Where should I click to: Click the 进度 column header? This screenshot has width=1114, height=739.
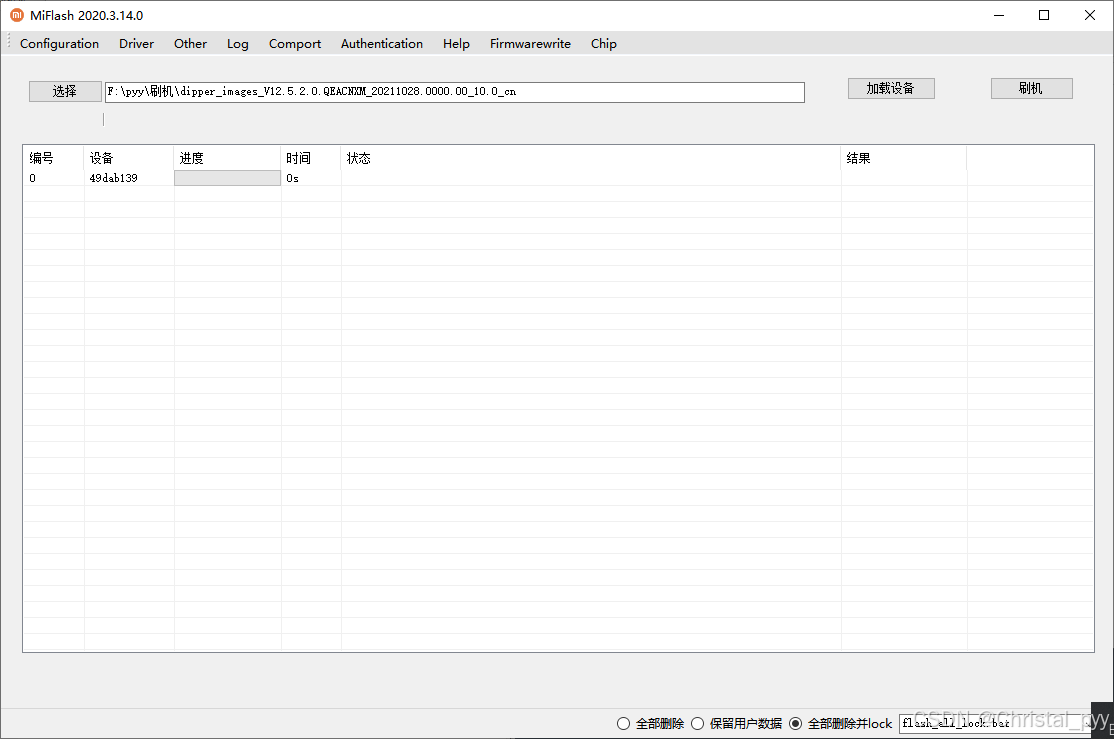tap(227, 158)
